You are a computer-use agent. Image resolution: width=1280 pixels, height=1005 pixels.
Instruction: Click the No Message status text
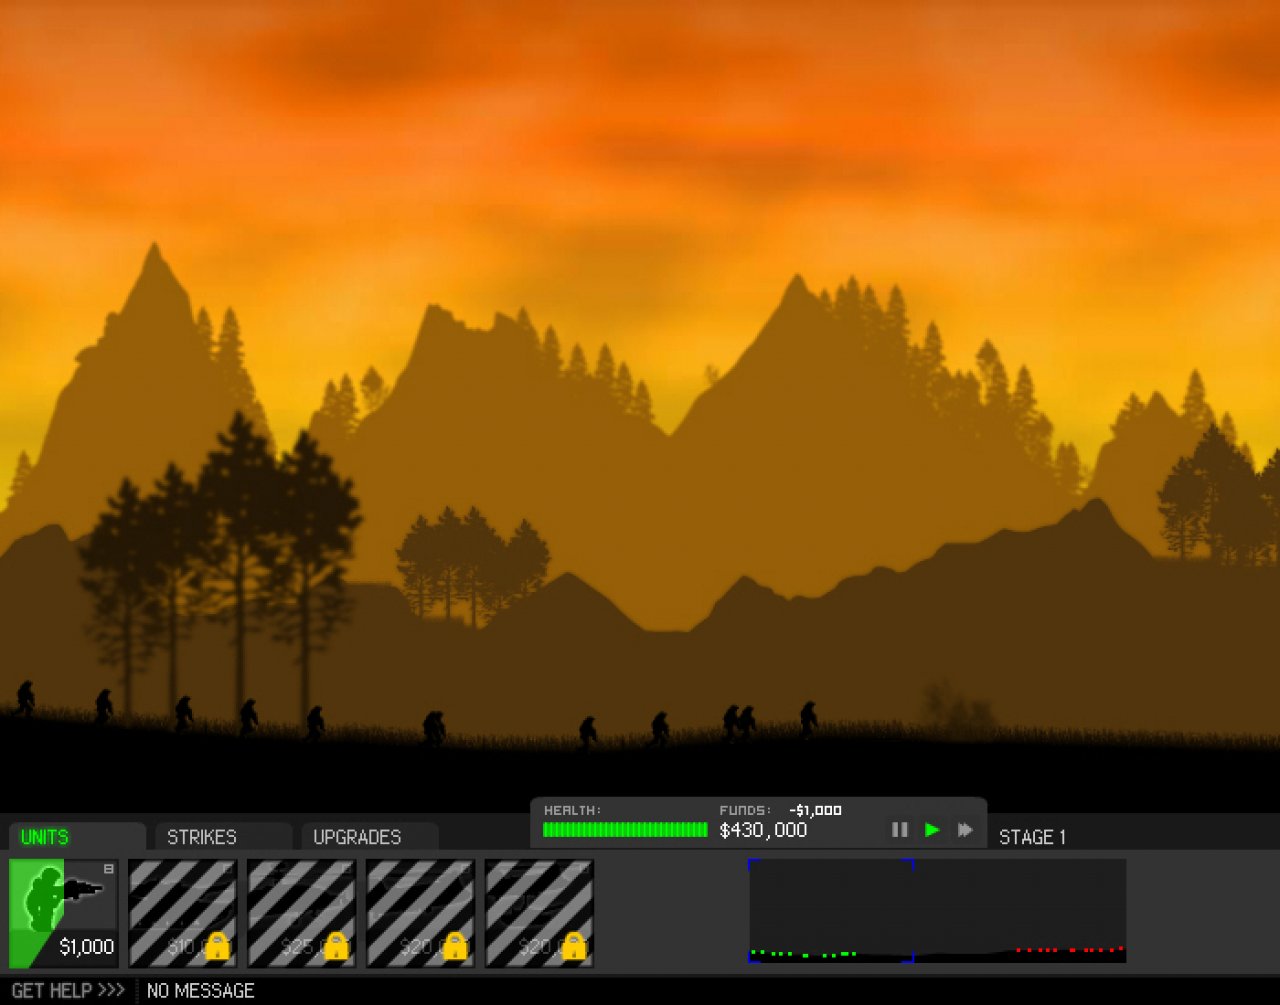tap(201, 990)
